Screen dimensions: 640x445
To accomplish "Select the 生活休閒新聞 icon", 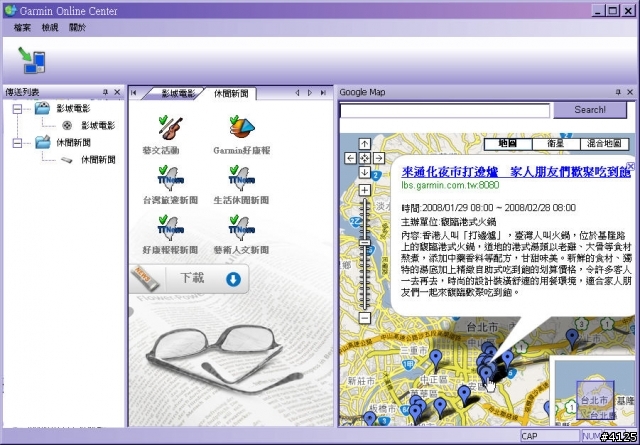I will (x=242, y=178).
